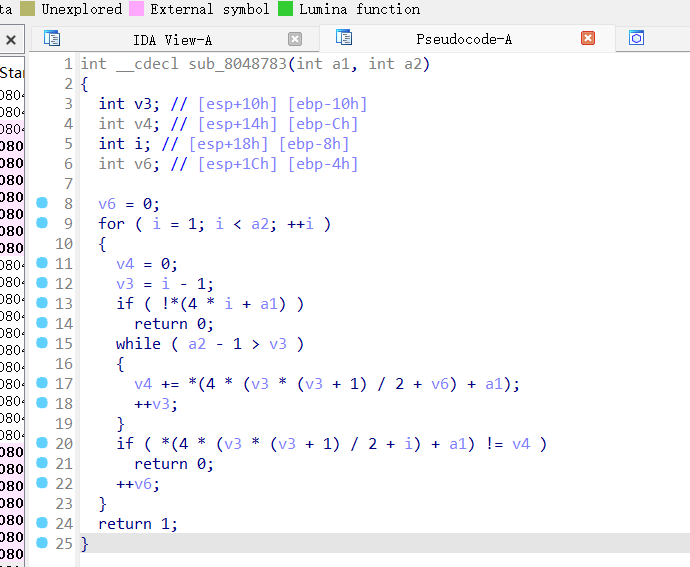Image resolution: width=690 pixels, height=567 pixels.
Task: Toggle breakpoint dot on line 24
Action: [42, 523]
